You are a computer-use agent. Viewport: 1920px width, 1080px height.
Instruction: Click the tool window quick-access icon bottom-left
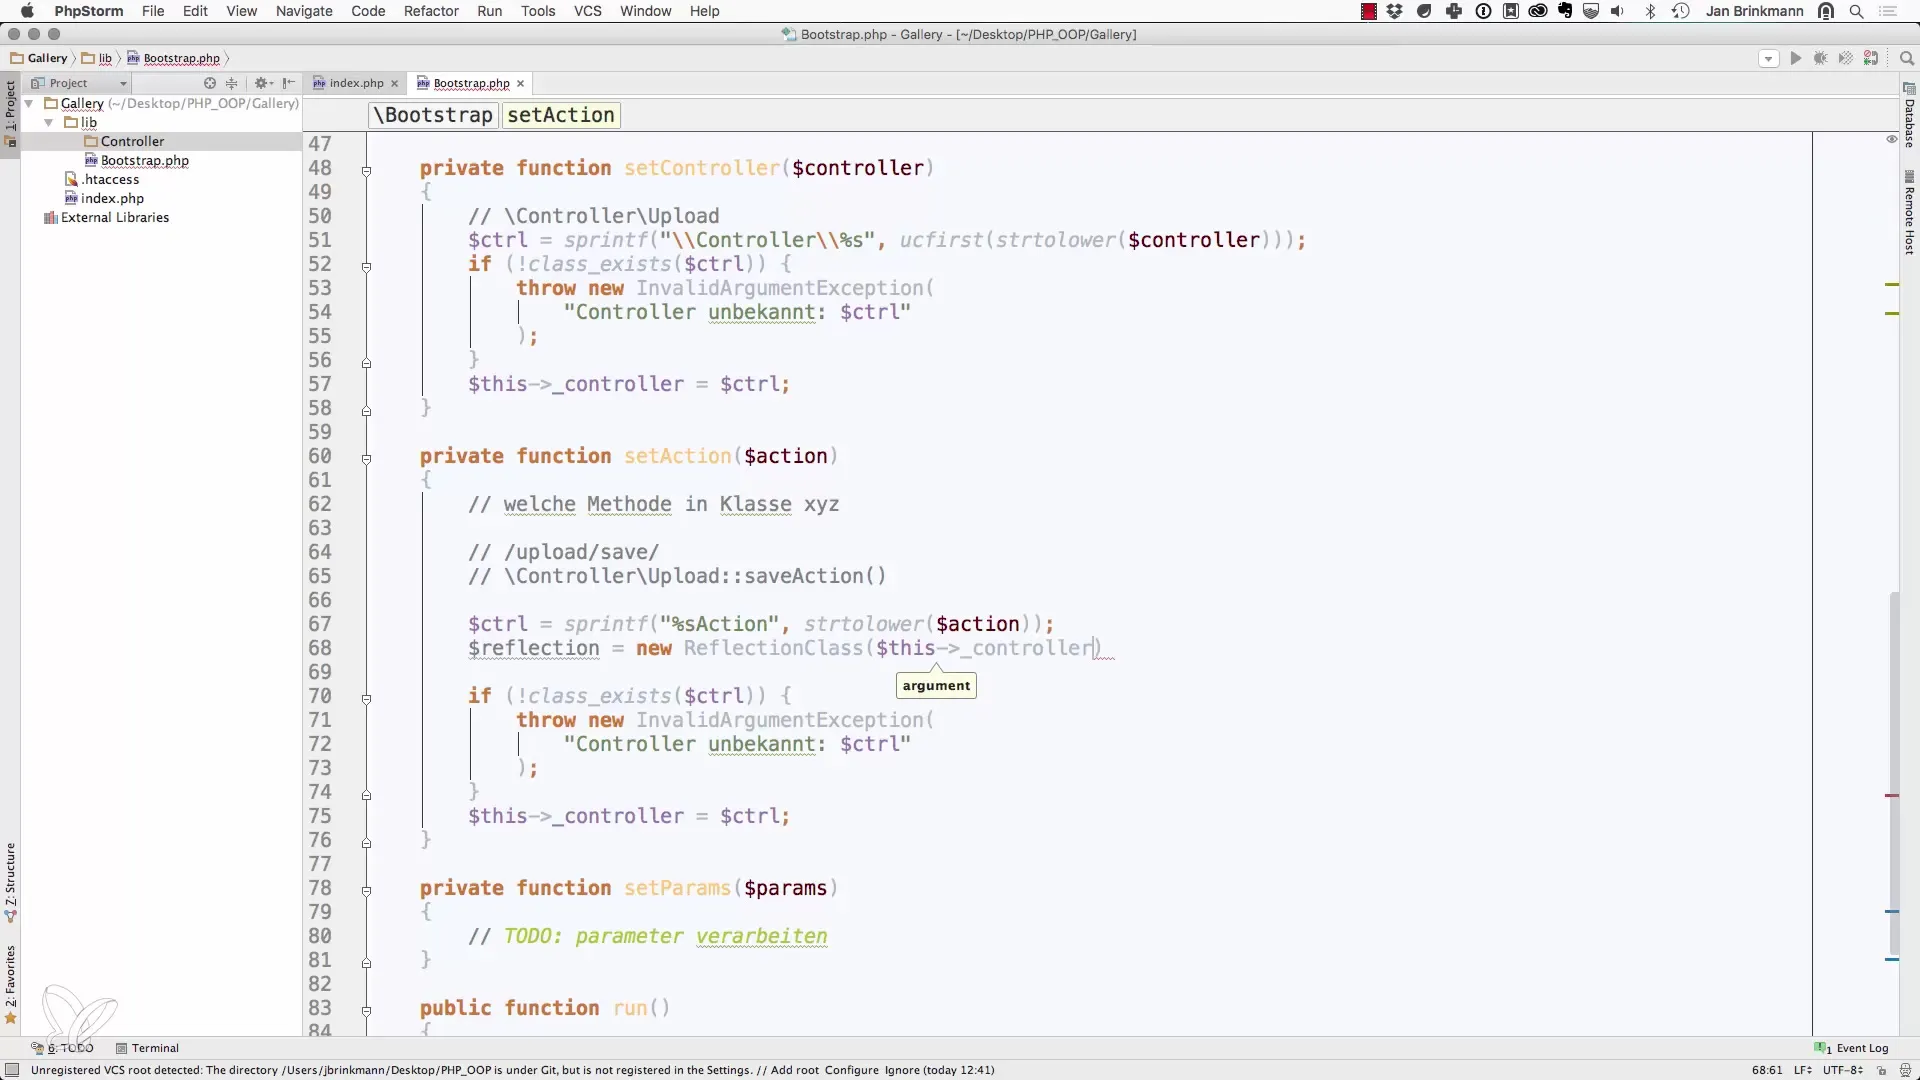(12, 1070)
